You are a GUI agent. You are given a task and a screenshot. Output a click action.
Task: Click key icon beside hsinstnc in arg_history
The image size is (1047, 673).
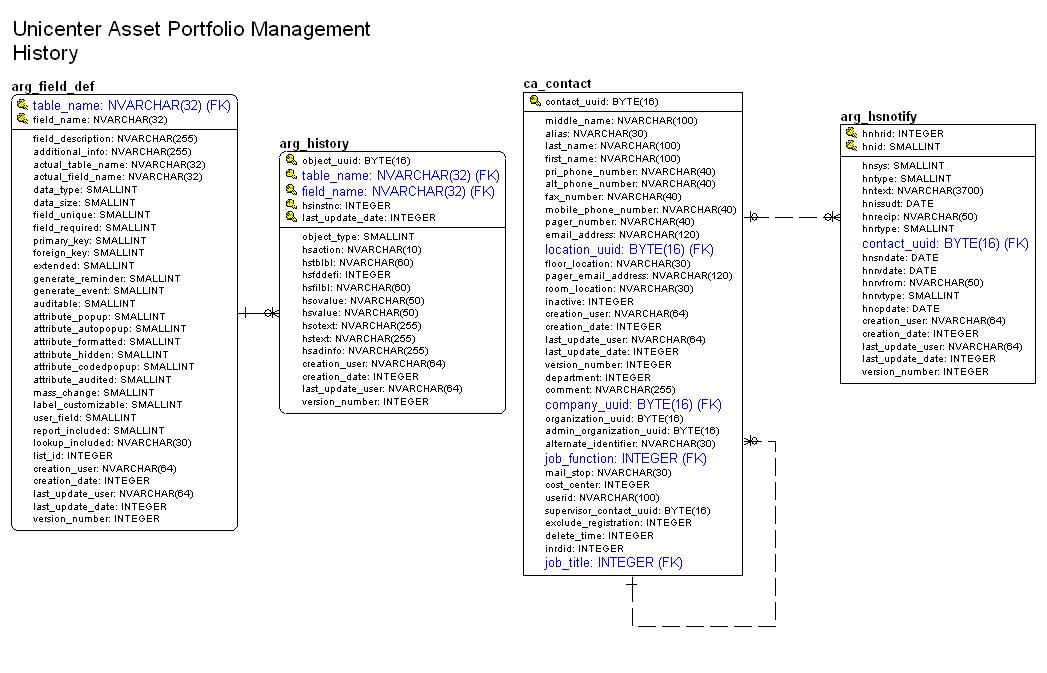click(x=291, y=204)
